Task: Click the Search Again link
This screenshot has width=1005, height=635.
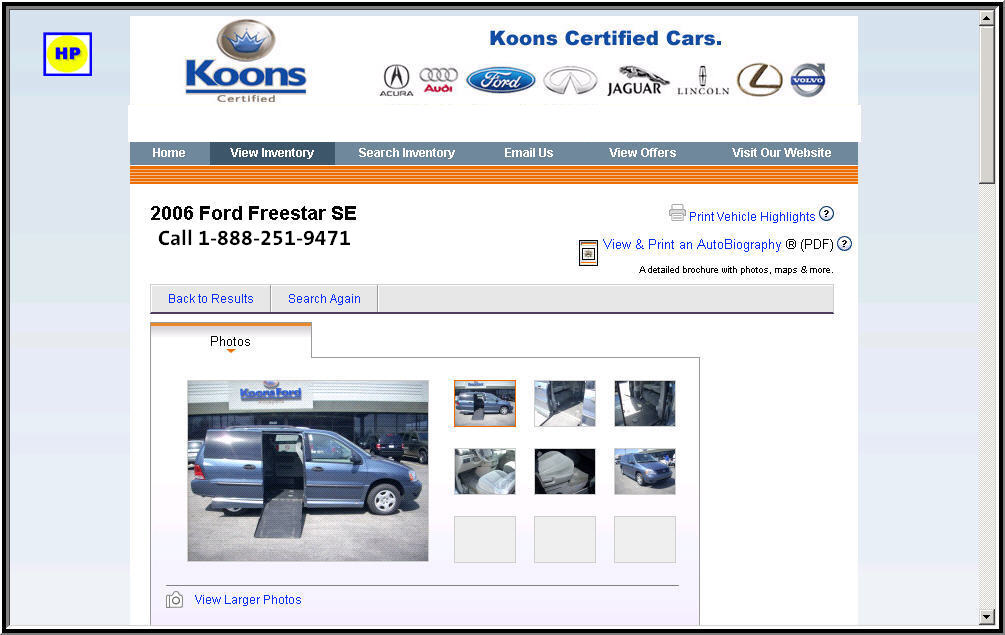Action: pos(324,299)
